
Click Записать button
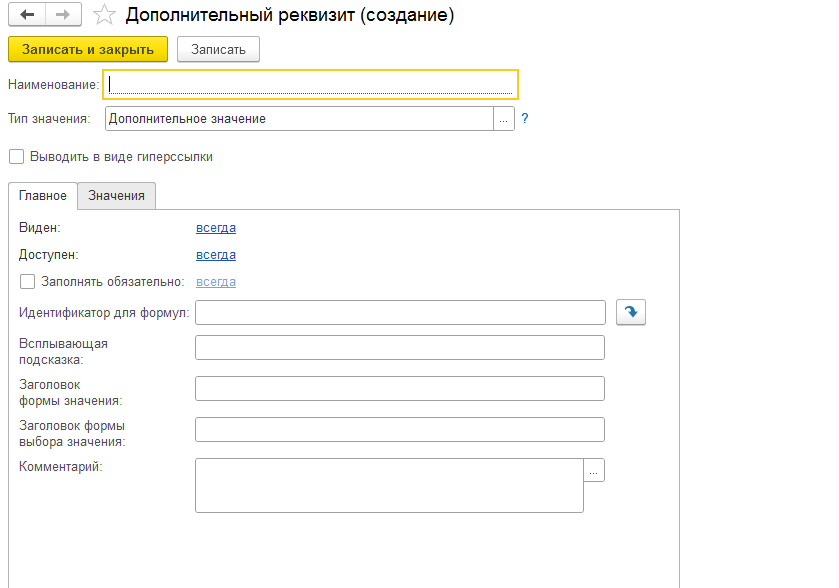(218, 49)
